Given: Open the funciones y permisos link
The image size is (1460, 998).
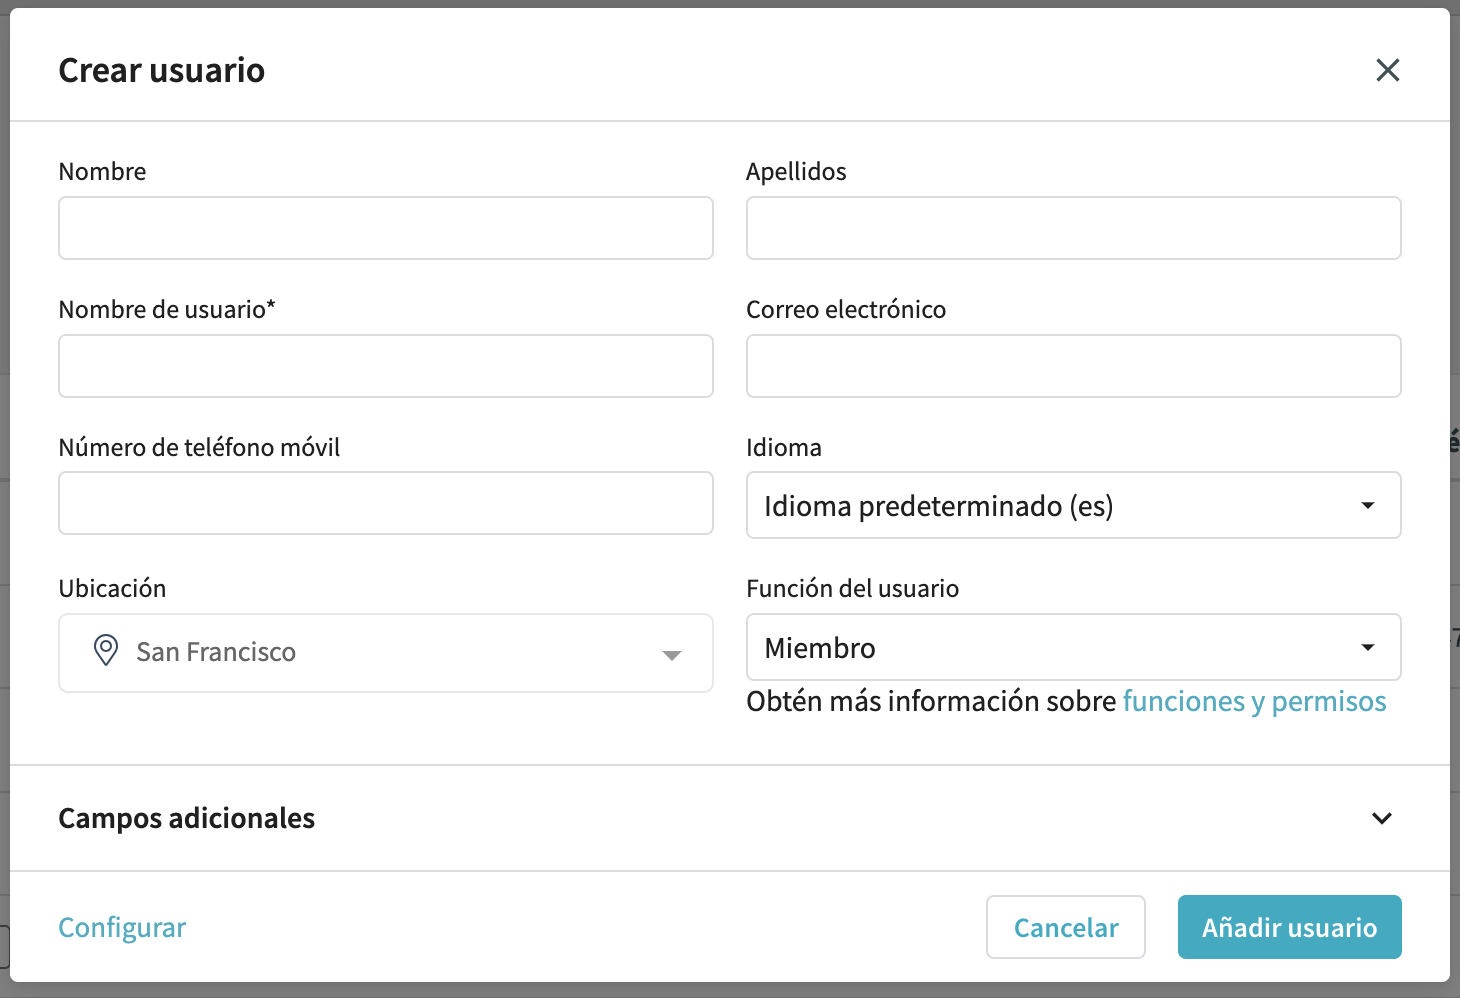Looking at the screenshot, I should pos(1254,702).
